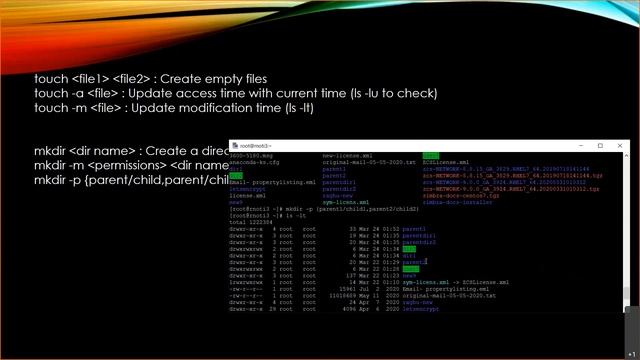640x360 pixels.
Task: Click the slide line starting 'mkdir -m <permissions>'
Action: pyautogui.click(x=131, y=166)
